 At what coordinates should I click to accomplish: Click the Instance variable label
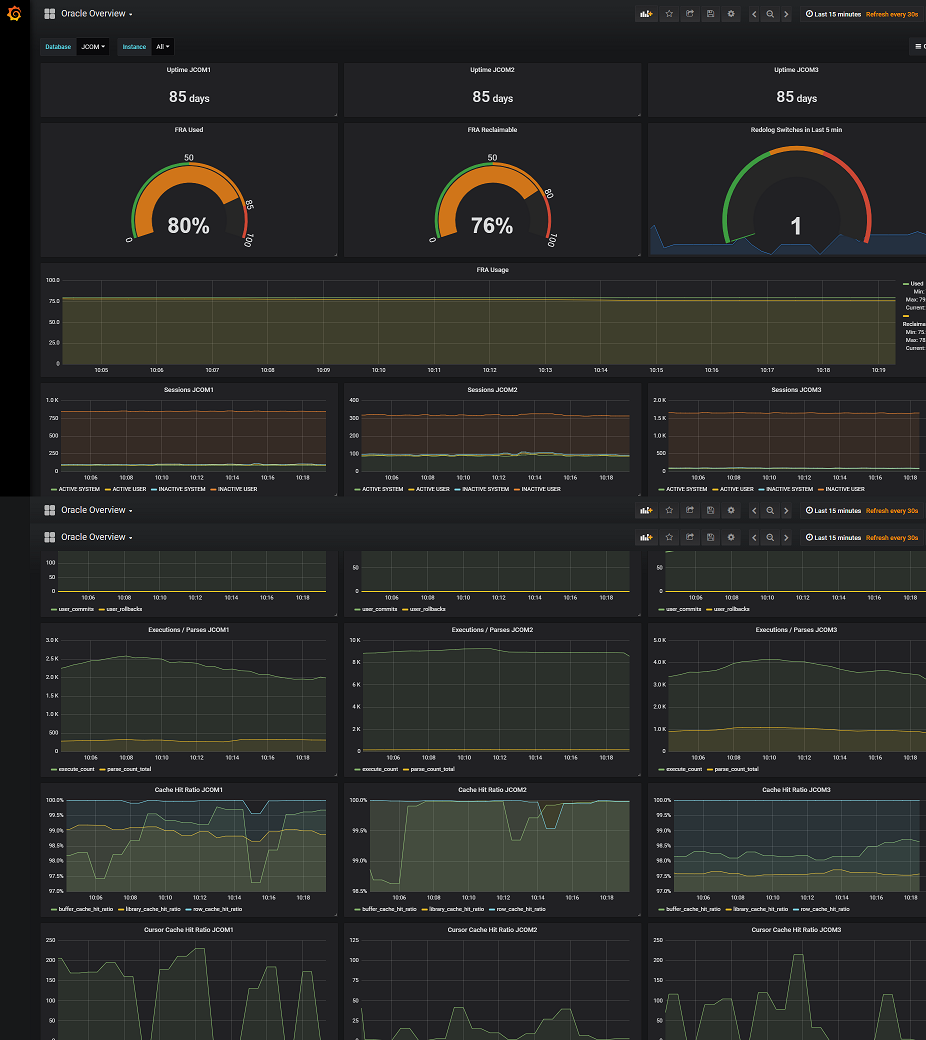pos(134,46)
